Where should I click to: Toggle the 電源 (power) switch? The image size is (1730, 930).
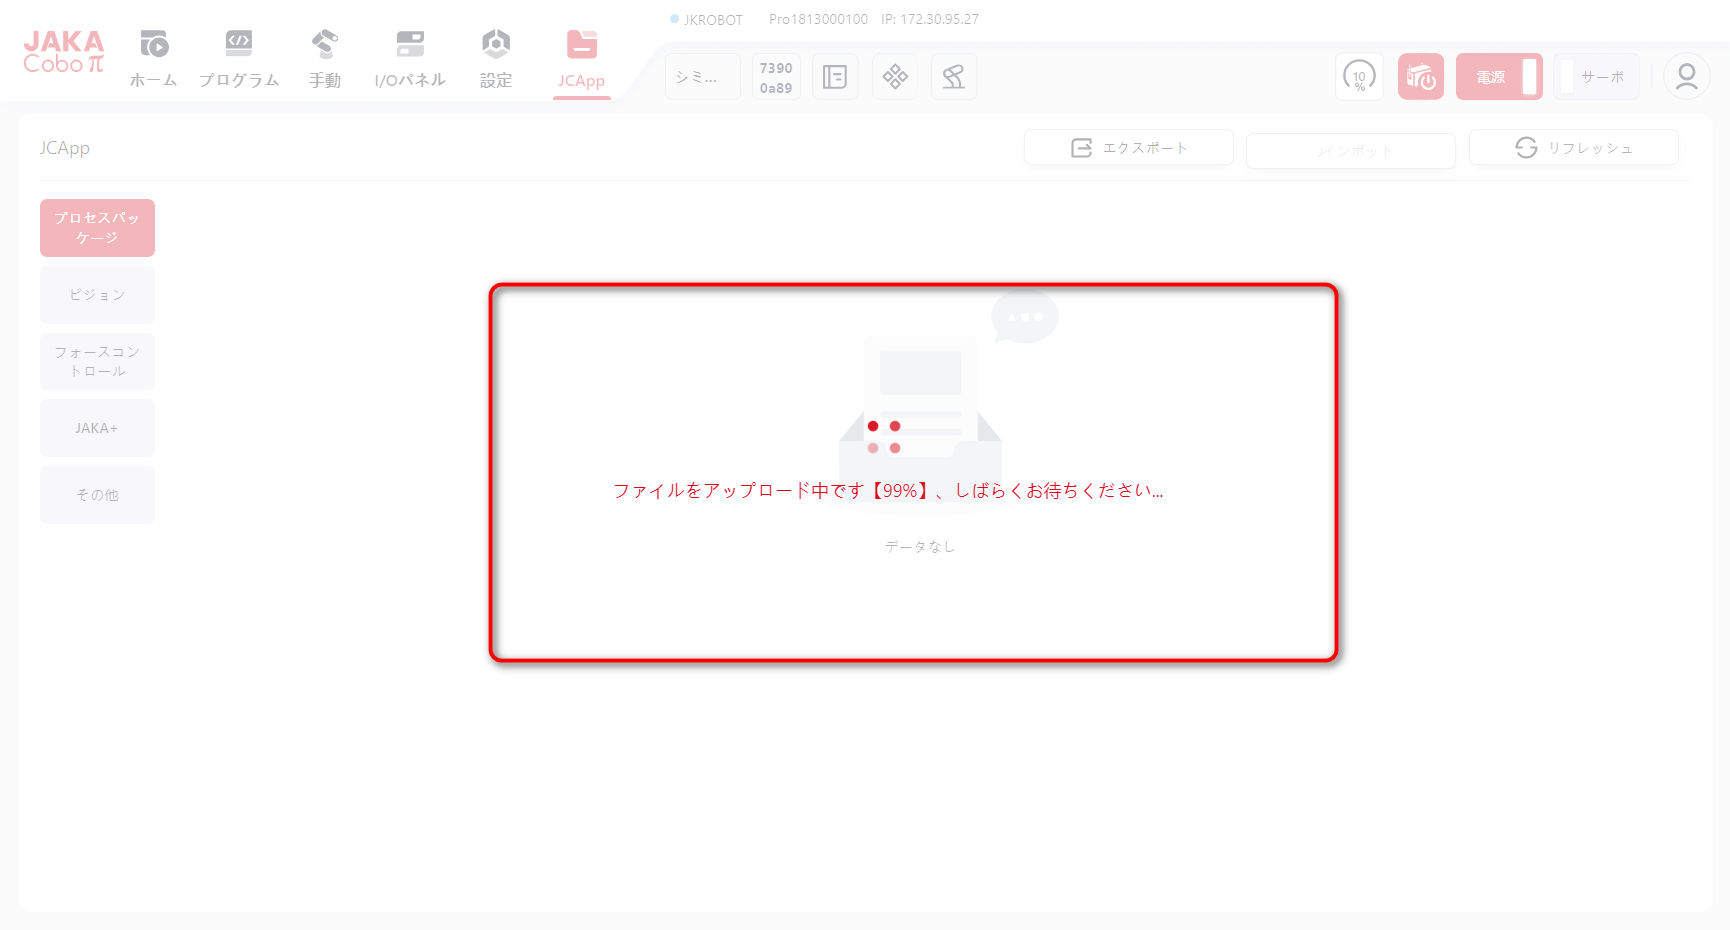[x=1499, y=77]
